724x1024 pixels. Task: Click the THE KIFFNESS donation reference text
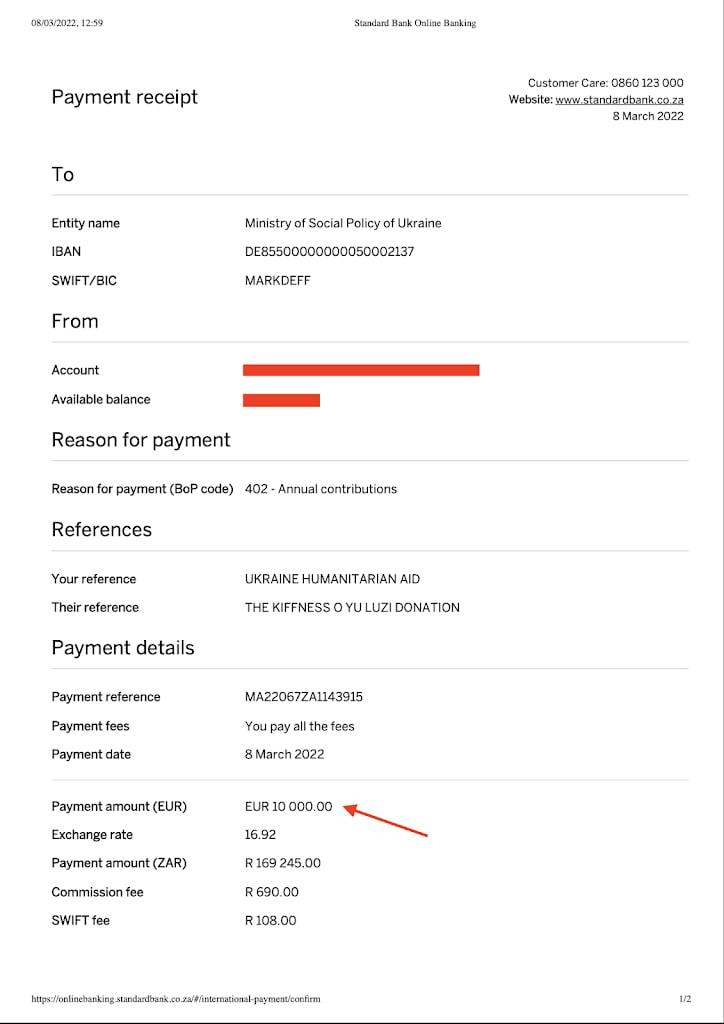pyautogui.click(x=352, y=607)
